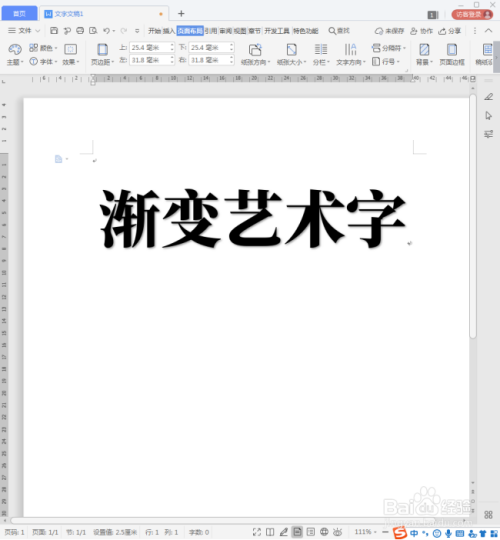500x540 pixels.
Task: Select the web layout globe icon
Action: (x=324, y=532)
